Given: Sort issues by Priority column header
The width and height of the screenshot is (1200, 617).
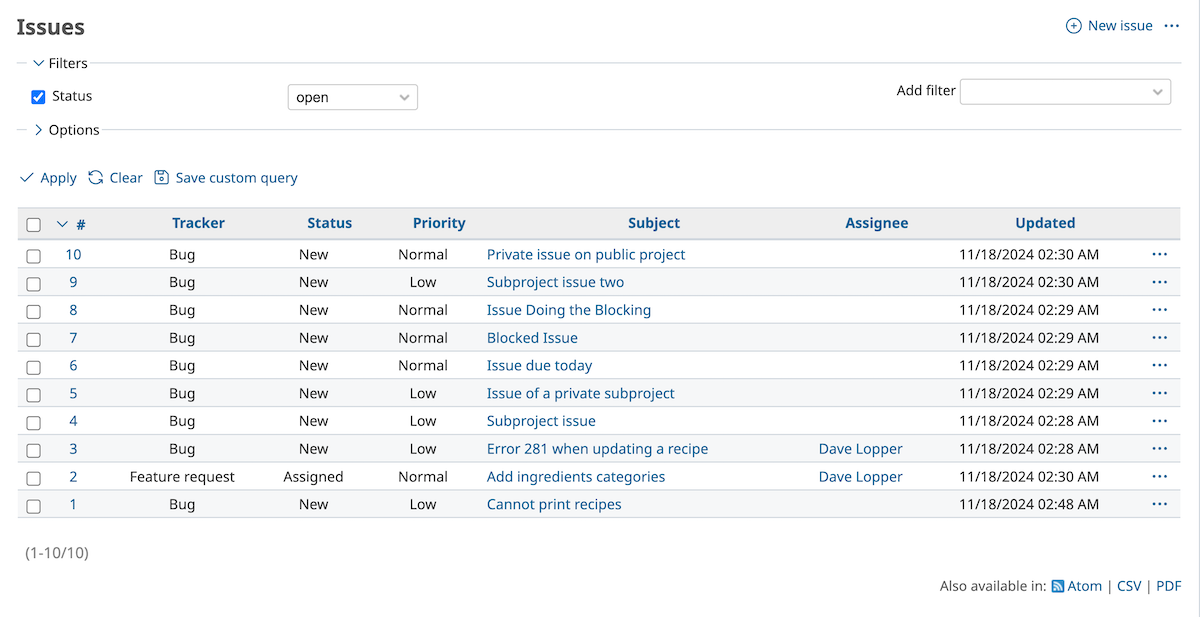Looking at the screenshot, I should pos(439,224).
